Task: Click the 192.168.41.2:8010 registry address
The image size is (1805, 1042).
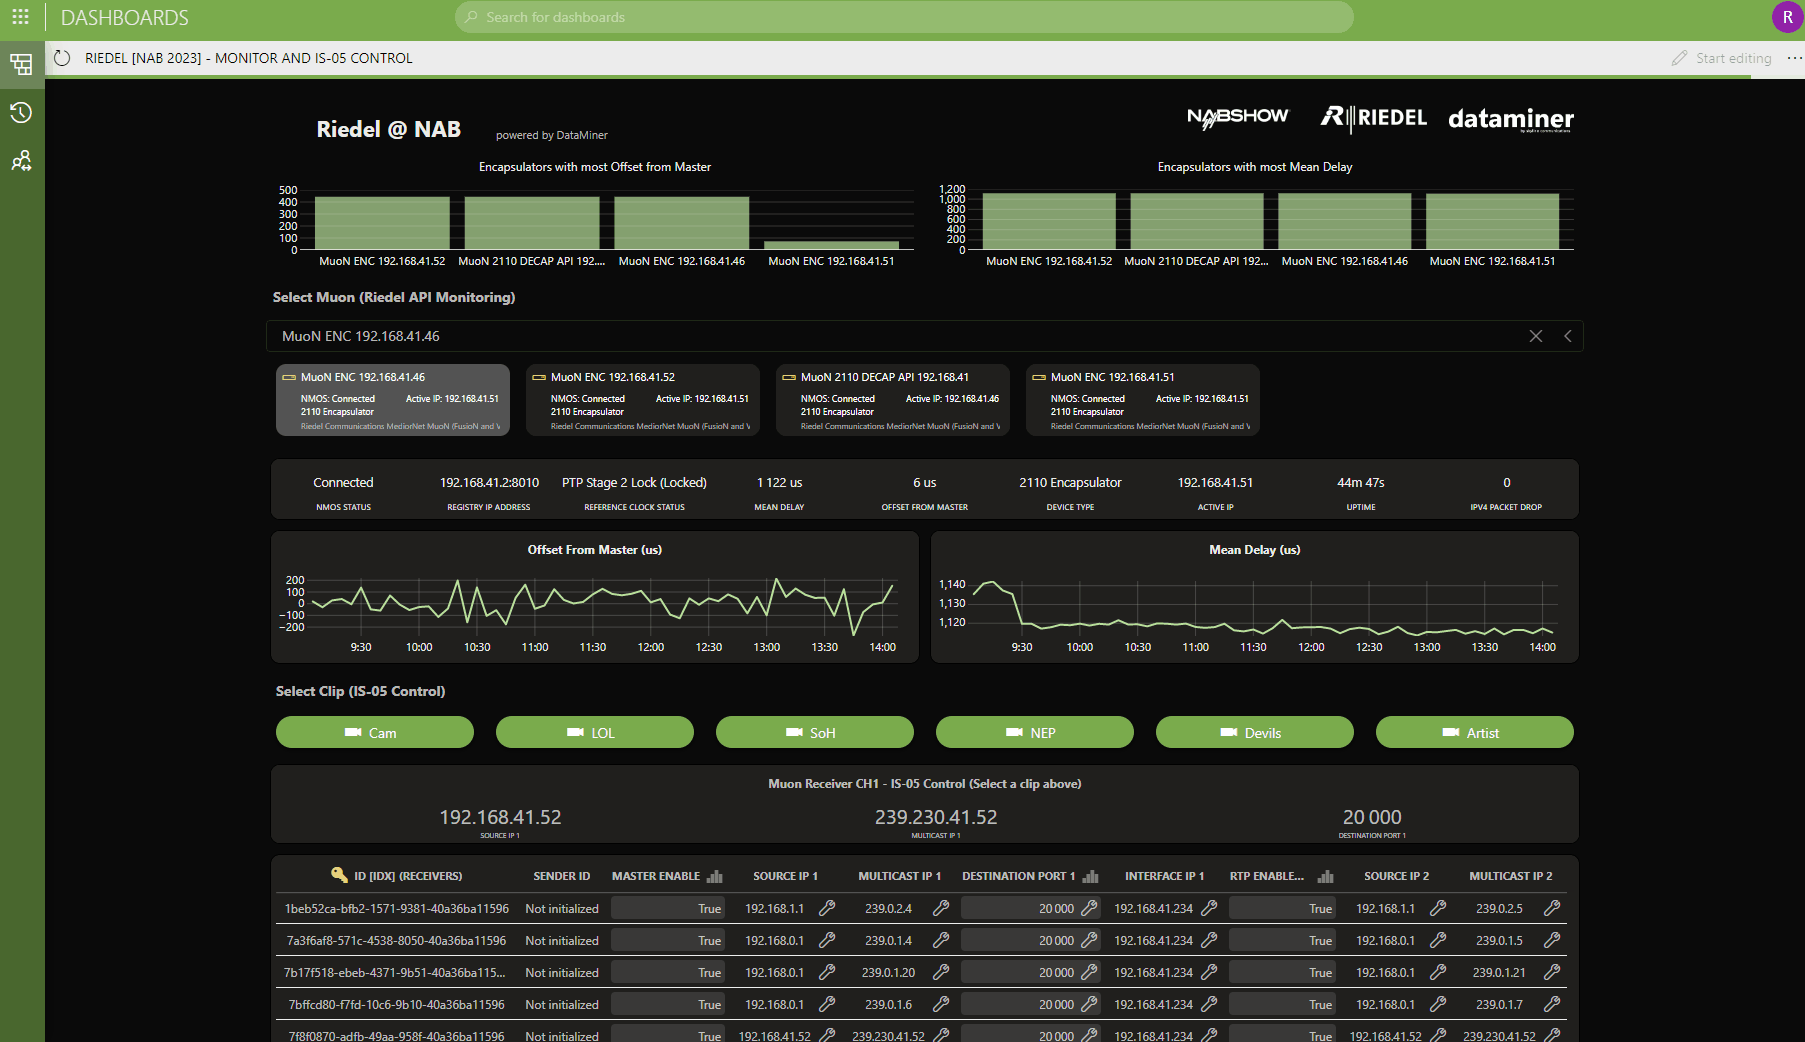Action: click(489, 482)
